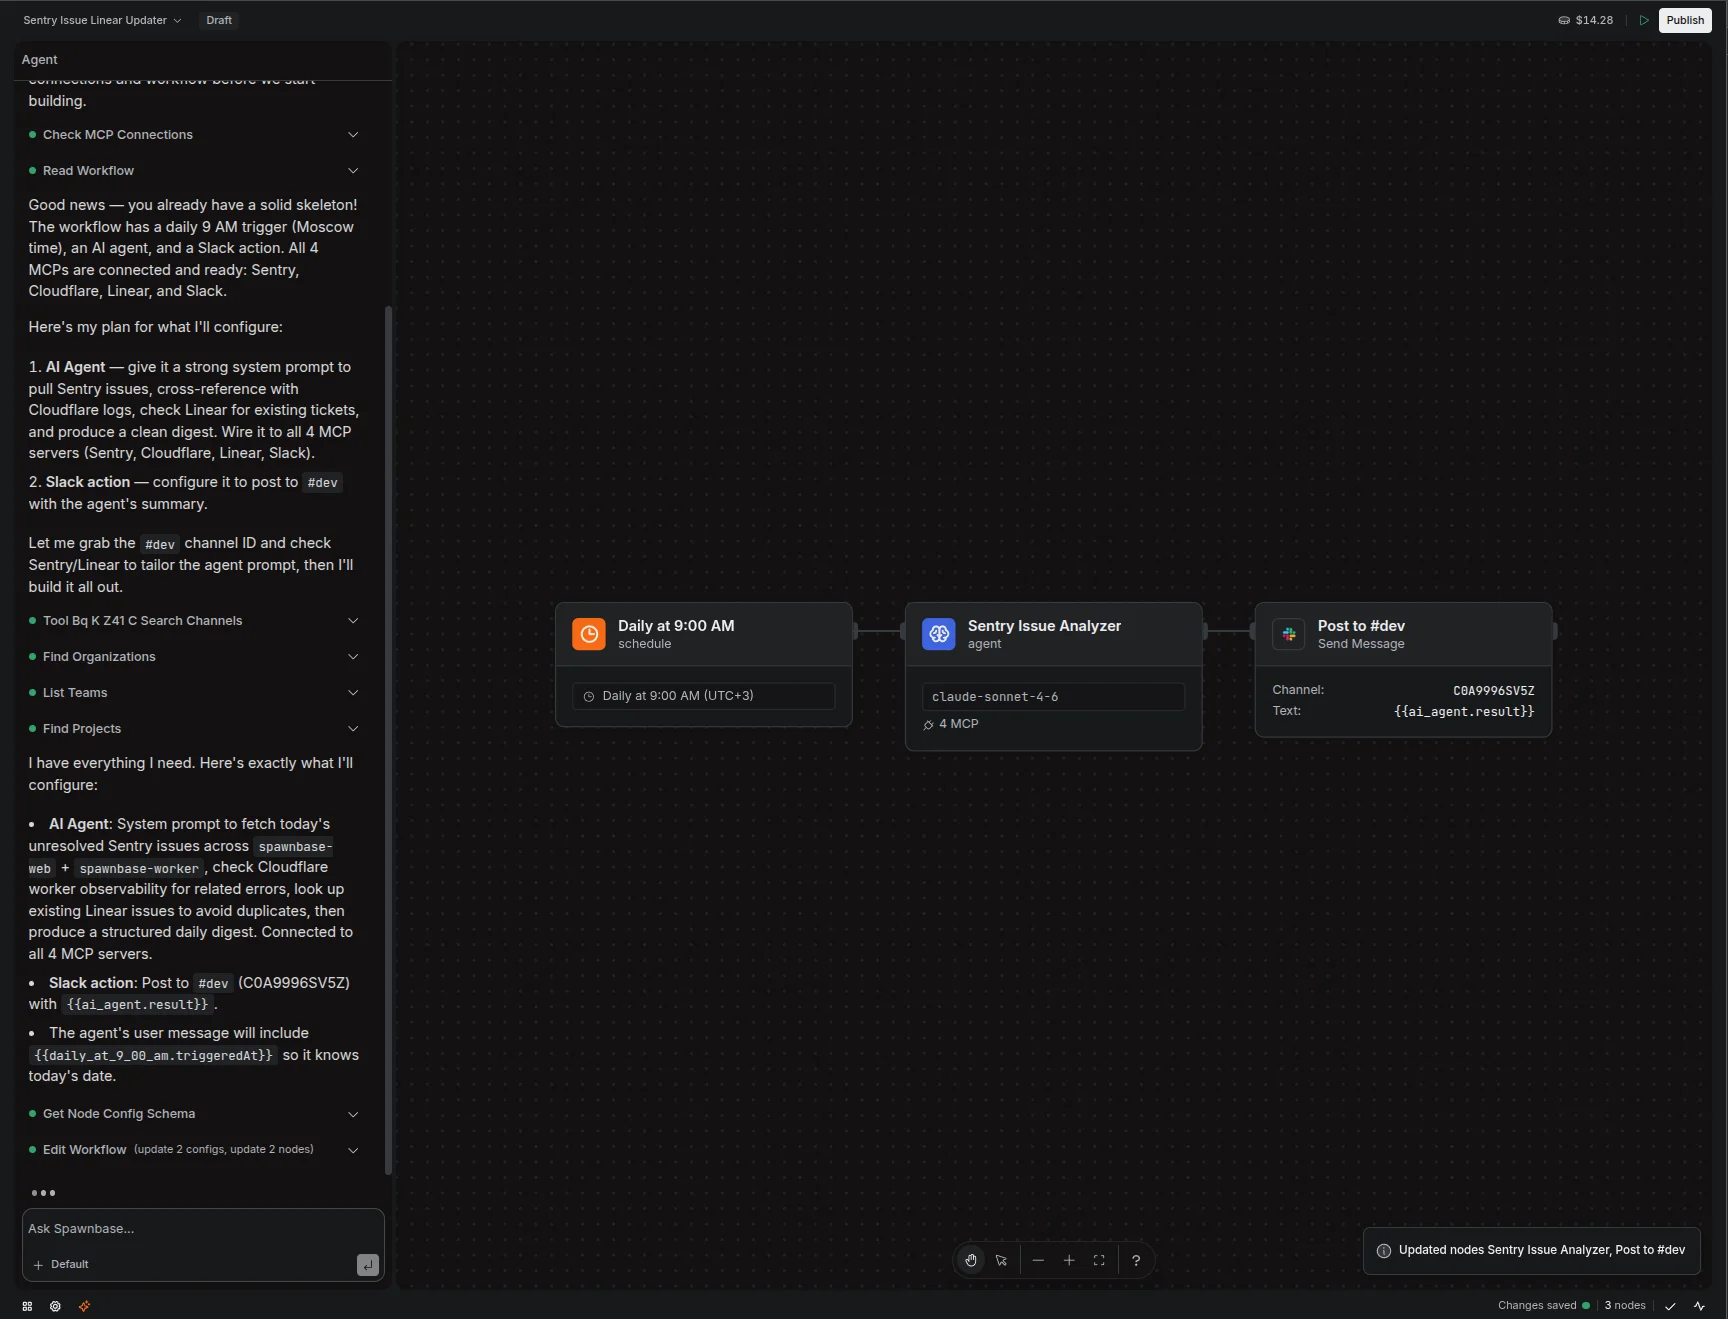
Task: Click the clock icon on Daily at 9:00 AM node
Action: 588,634
